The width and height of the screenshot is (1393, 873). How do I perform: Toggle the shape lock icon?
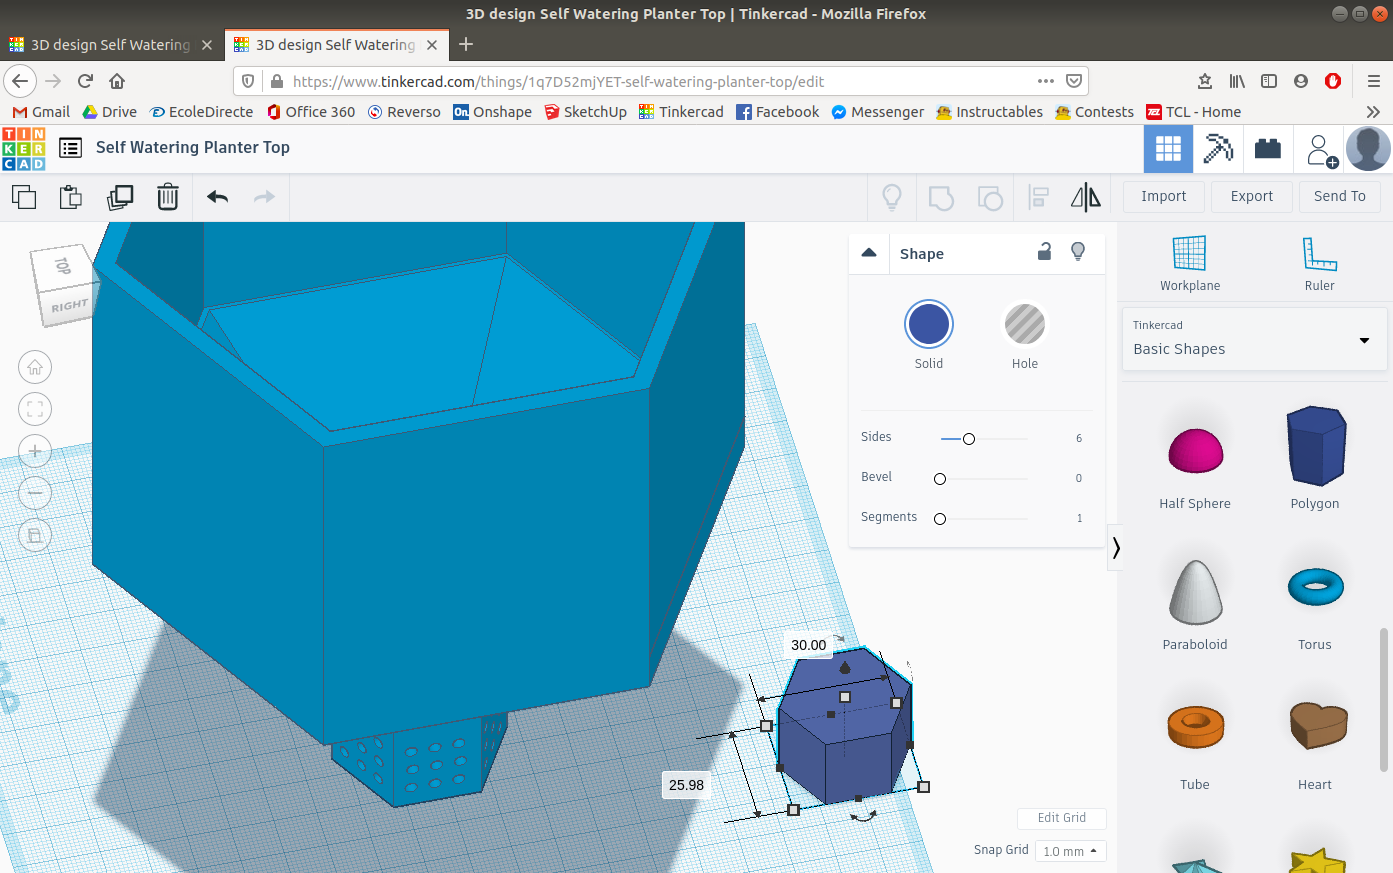pos(1044,252)
